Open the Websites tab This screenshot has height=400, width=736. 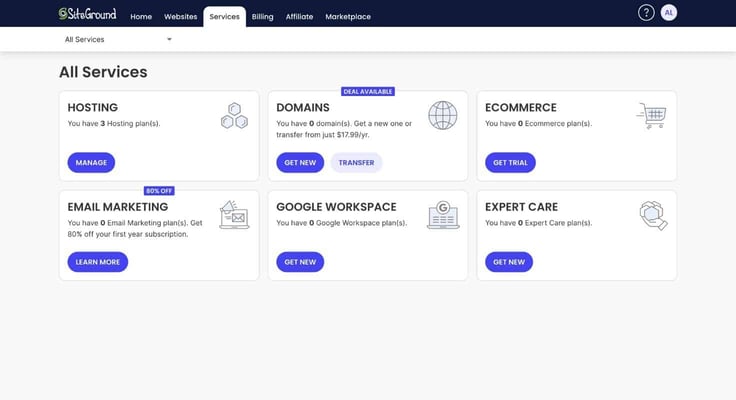181,16
